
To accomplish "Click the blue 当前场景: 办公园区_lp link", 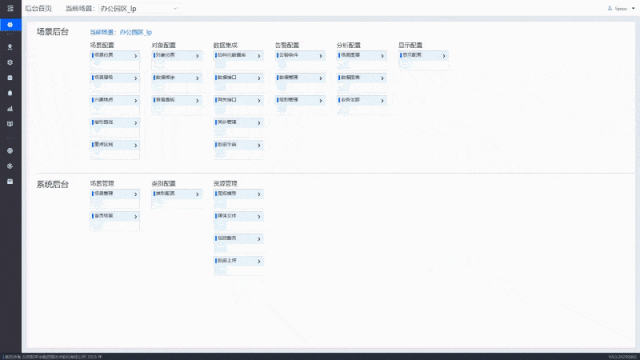I will 121,32.
